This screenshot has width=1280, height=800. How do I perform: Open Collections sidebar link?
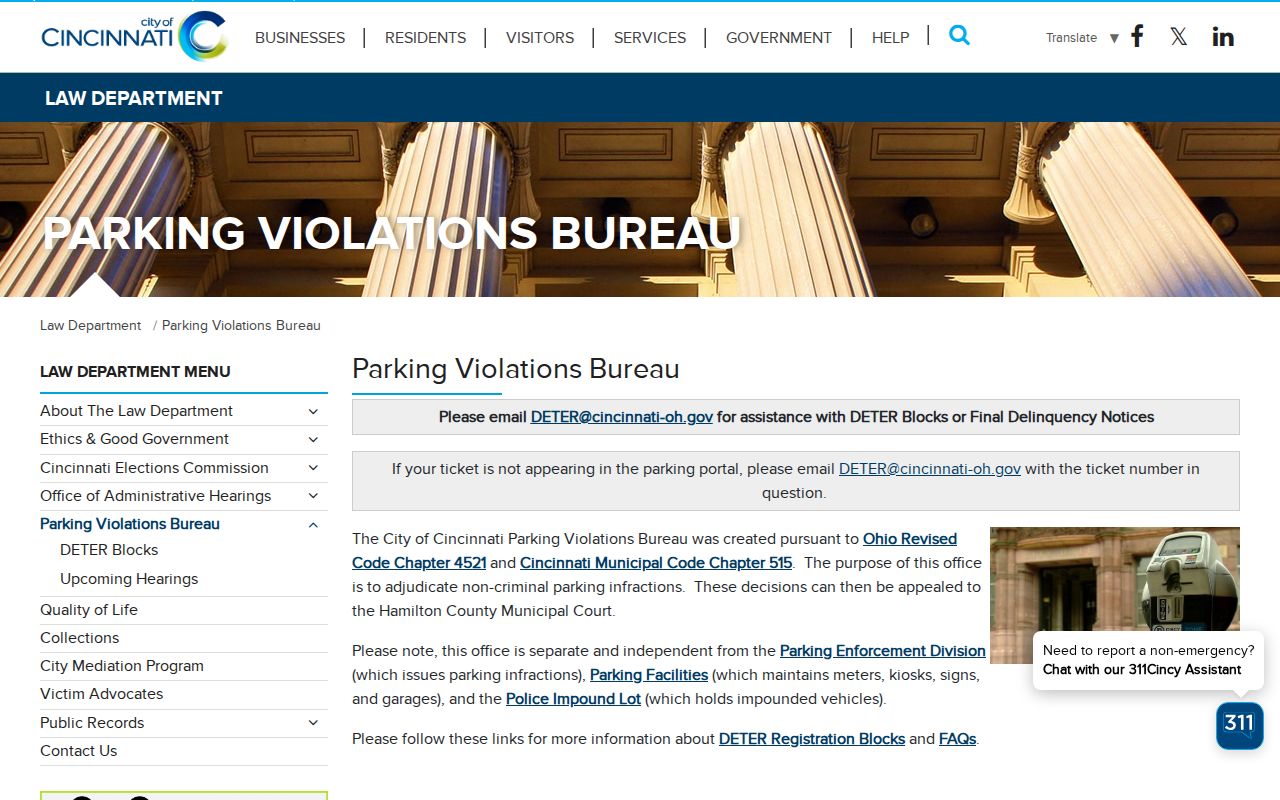tap(80, 638)
